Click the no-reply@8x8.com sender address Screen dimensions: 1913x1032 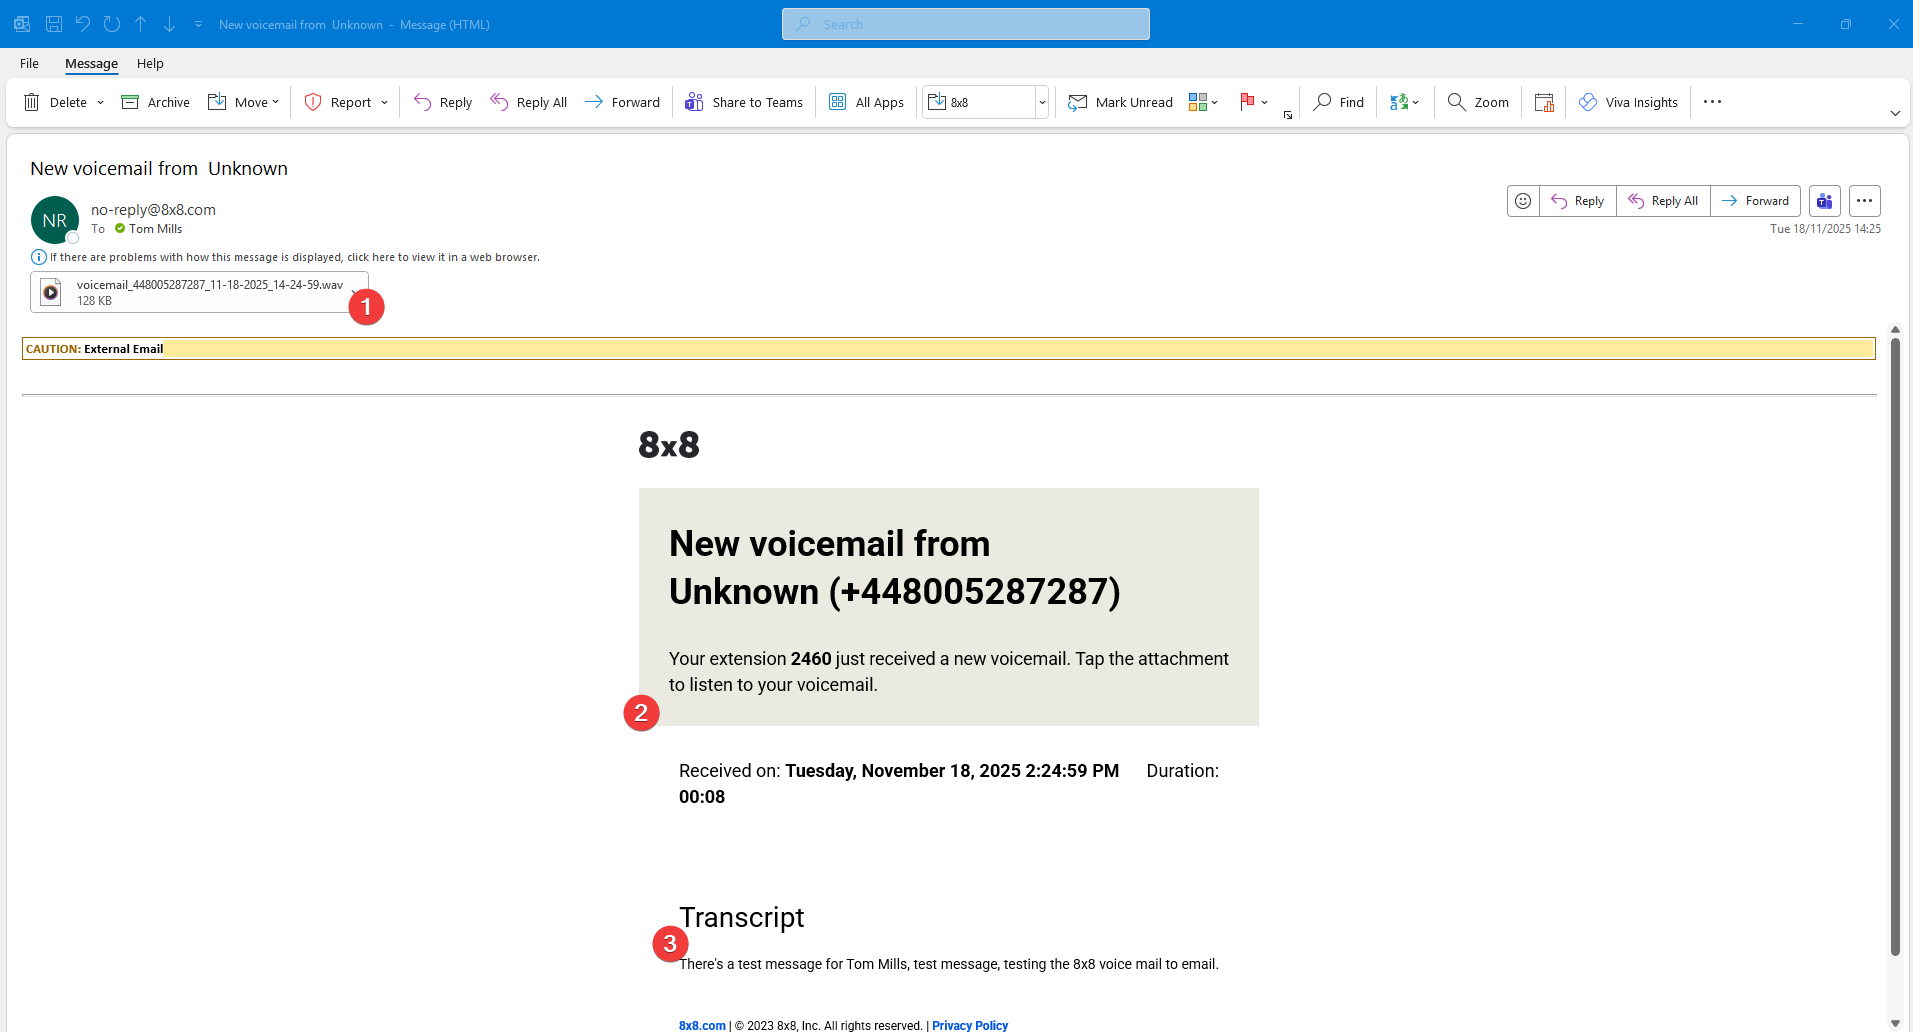click(x=153, y=210)
